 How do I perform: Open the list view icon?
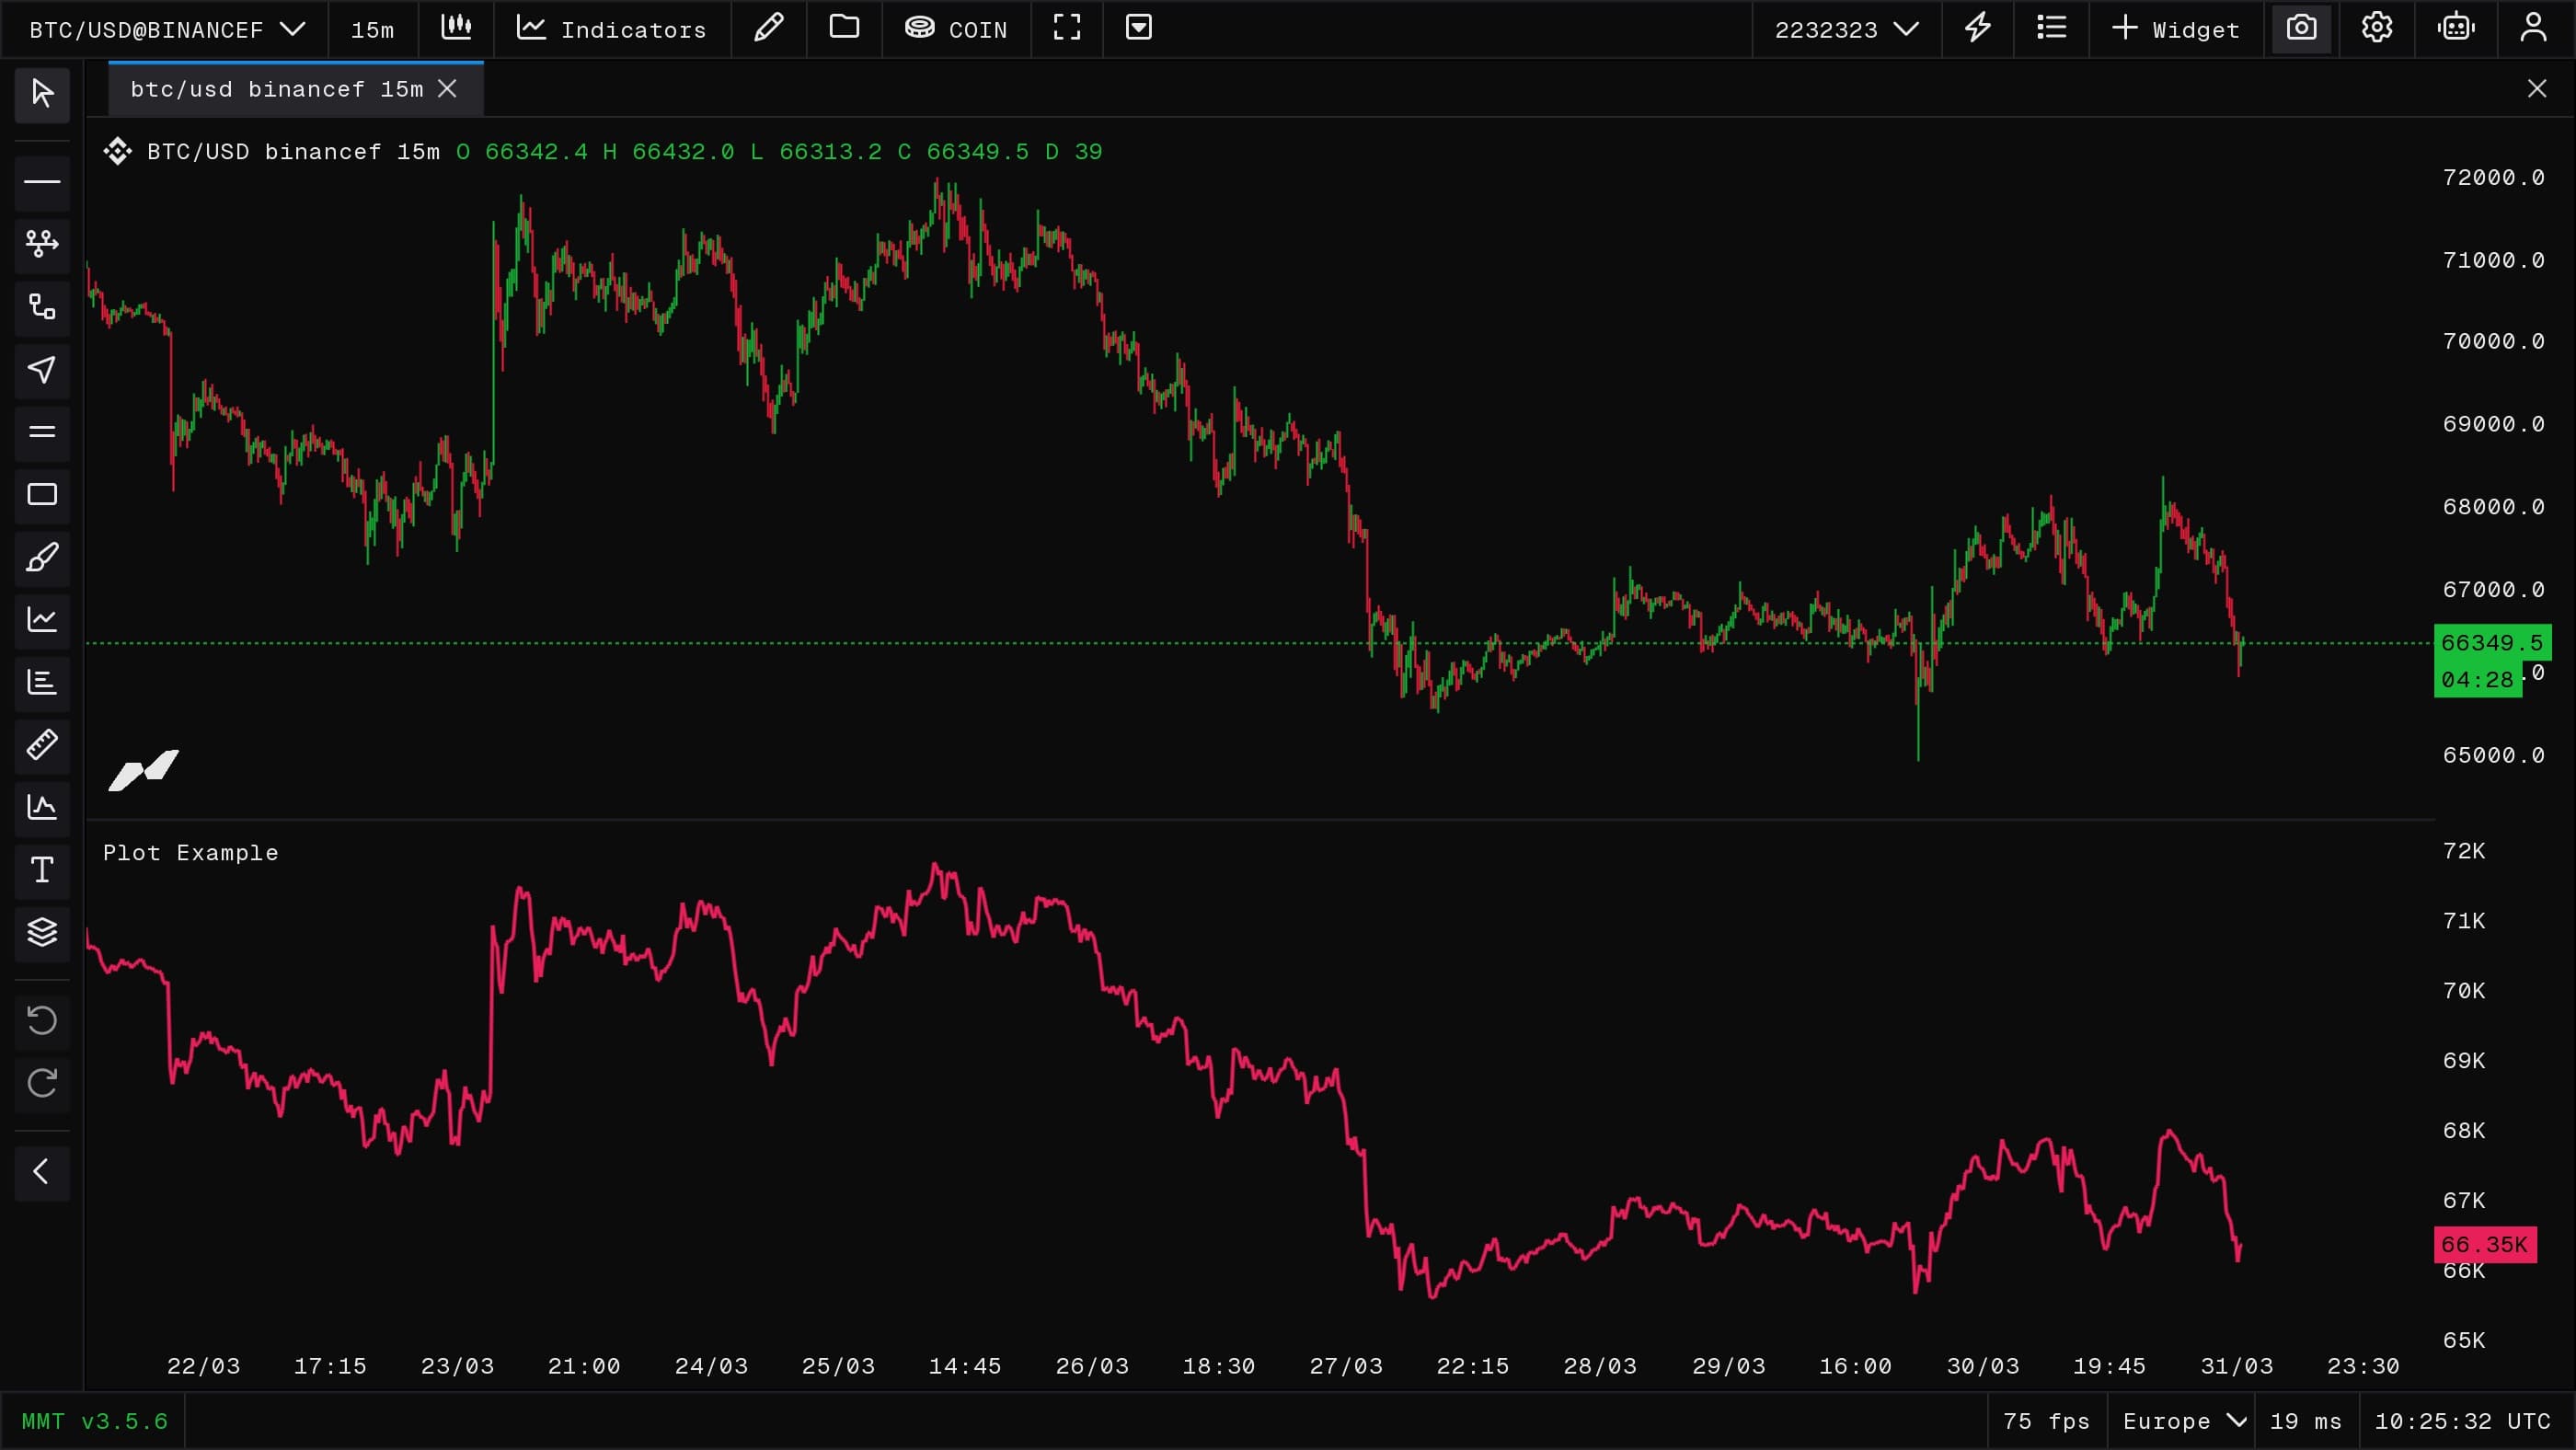point(2051,28)
